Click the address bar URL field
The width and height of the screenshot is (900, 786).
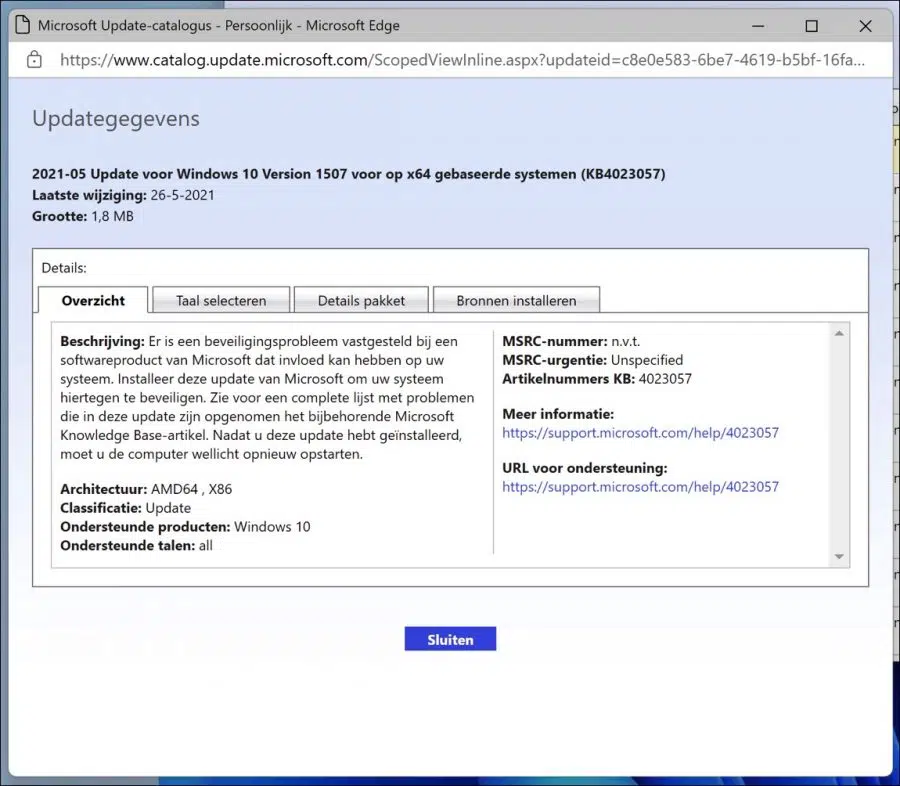tap(462, 60)
